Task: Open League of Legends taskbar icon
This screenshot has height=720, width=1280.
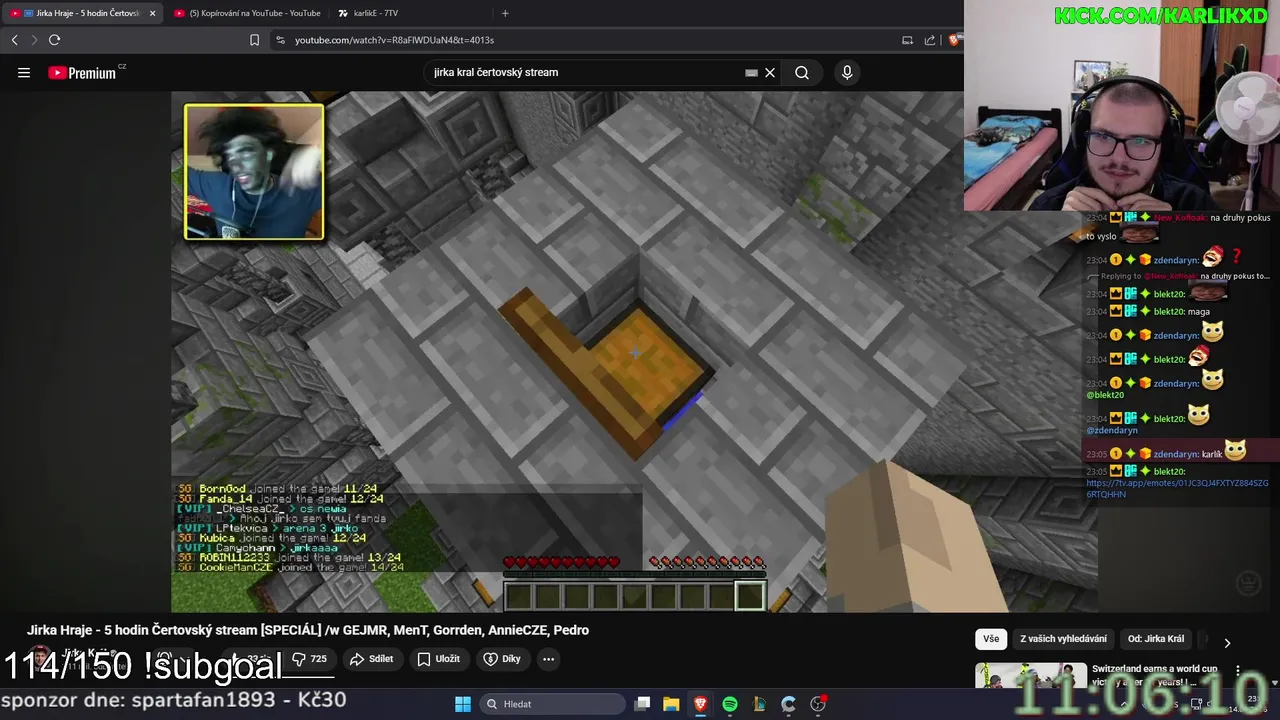Action: 759,704
